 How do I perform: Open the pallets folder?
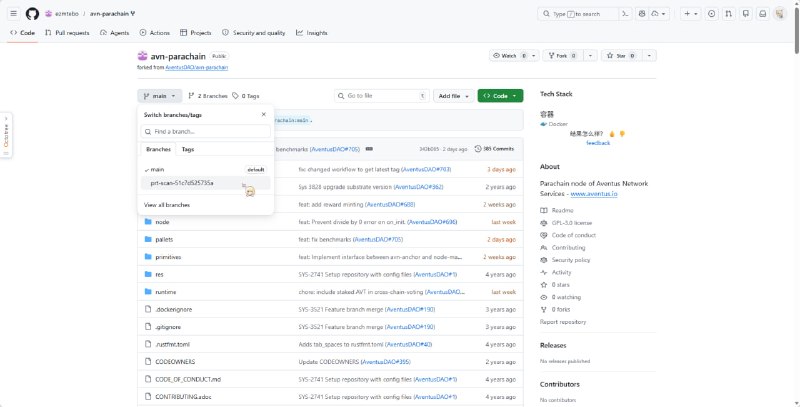[164, 239]
